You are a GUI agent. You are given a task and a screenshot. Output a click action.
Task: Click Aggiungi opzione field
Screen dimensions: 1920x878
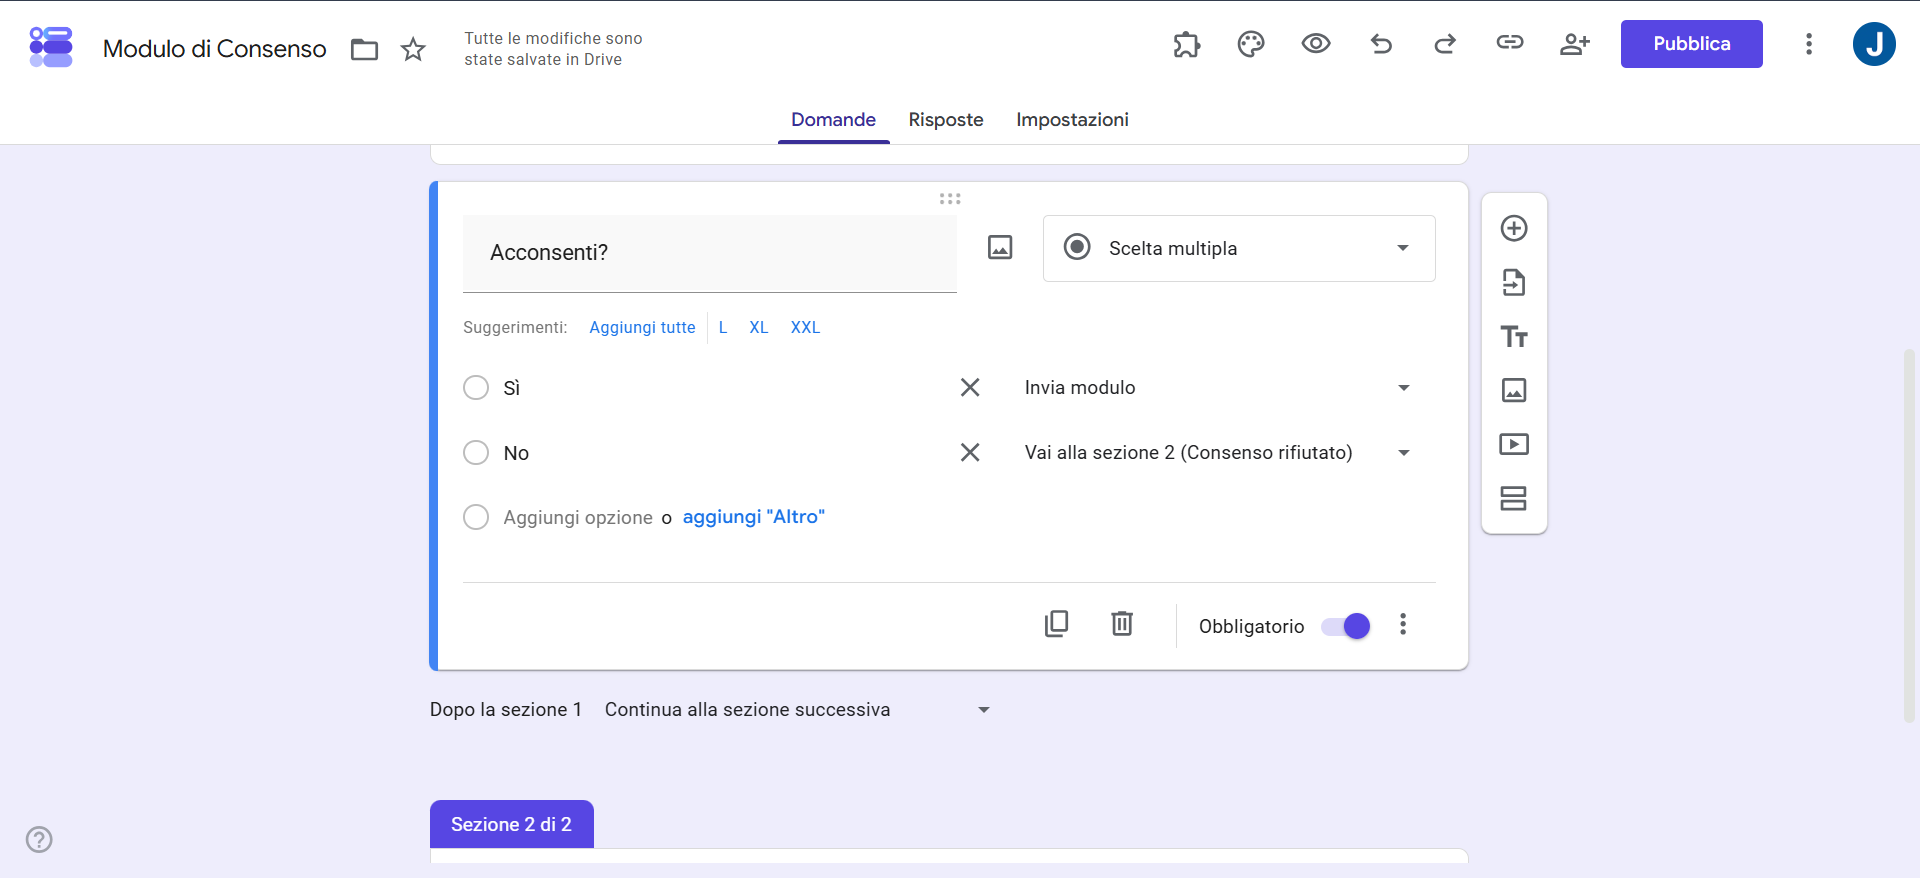point(578,517)
